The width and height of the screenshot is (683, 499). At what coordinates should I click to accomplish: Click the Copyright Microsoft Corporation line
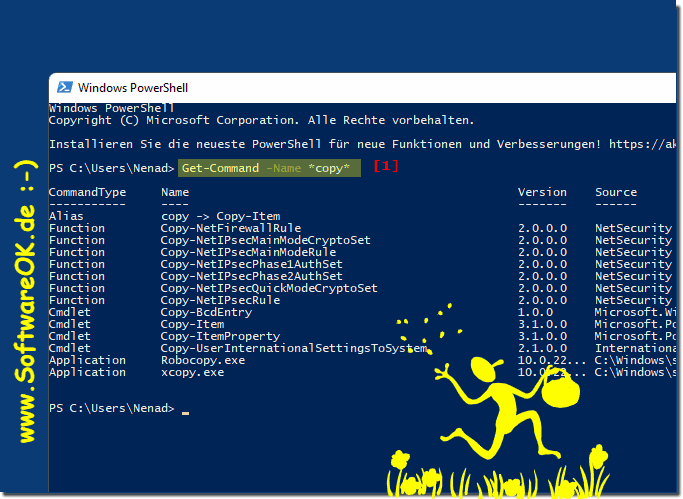click(x=261, y=120)
